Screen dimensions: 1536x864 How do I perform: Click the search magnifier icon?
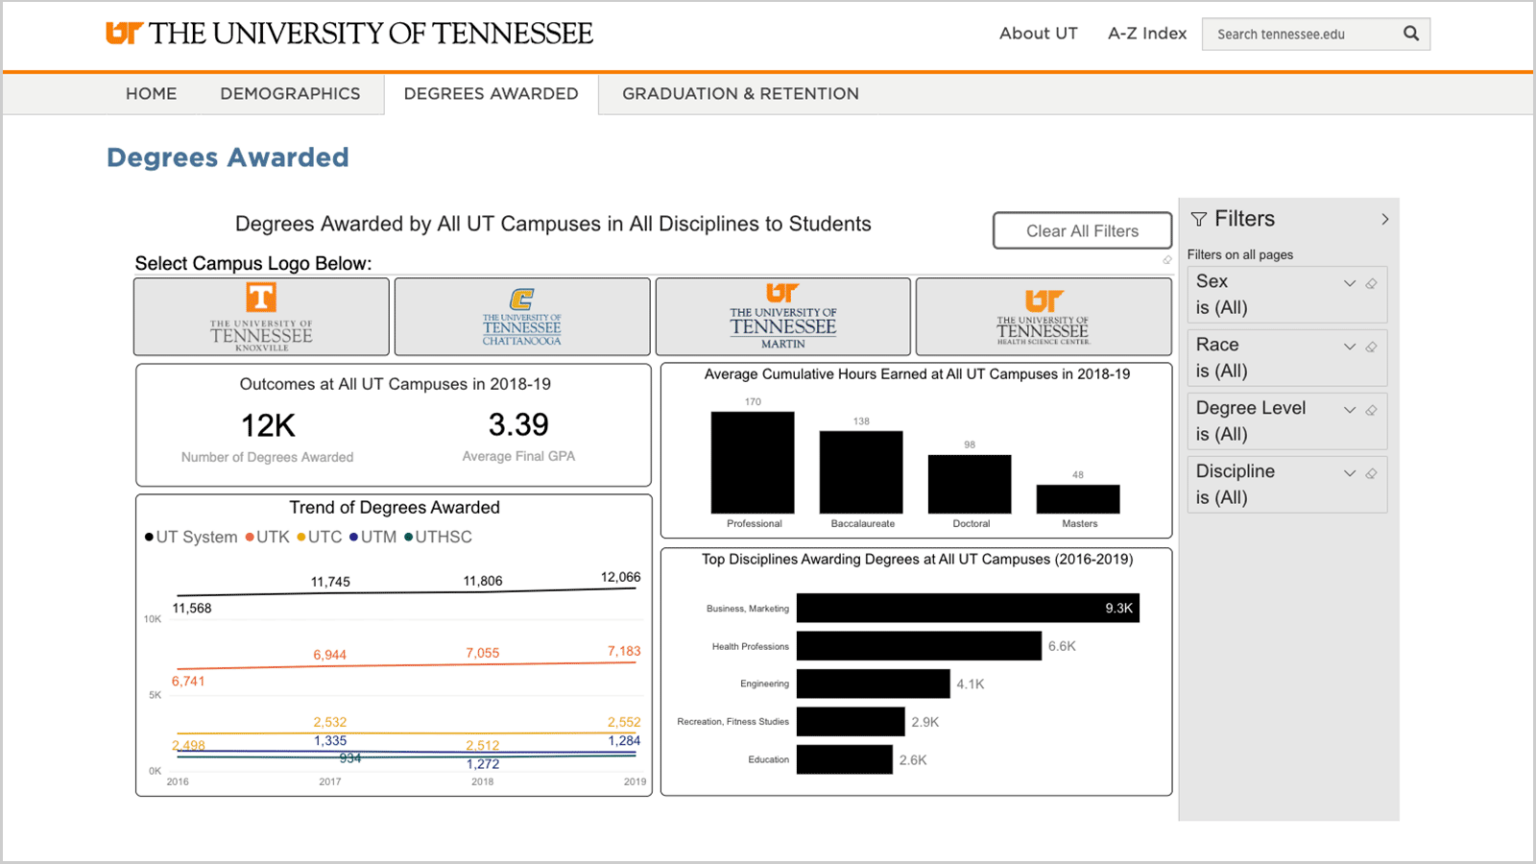pyautogui.click(x=1411, y=33)
